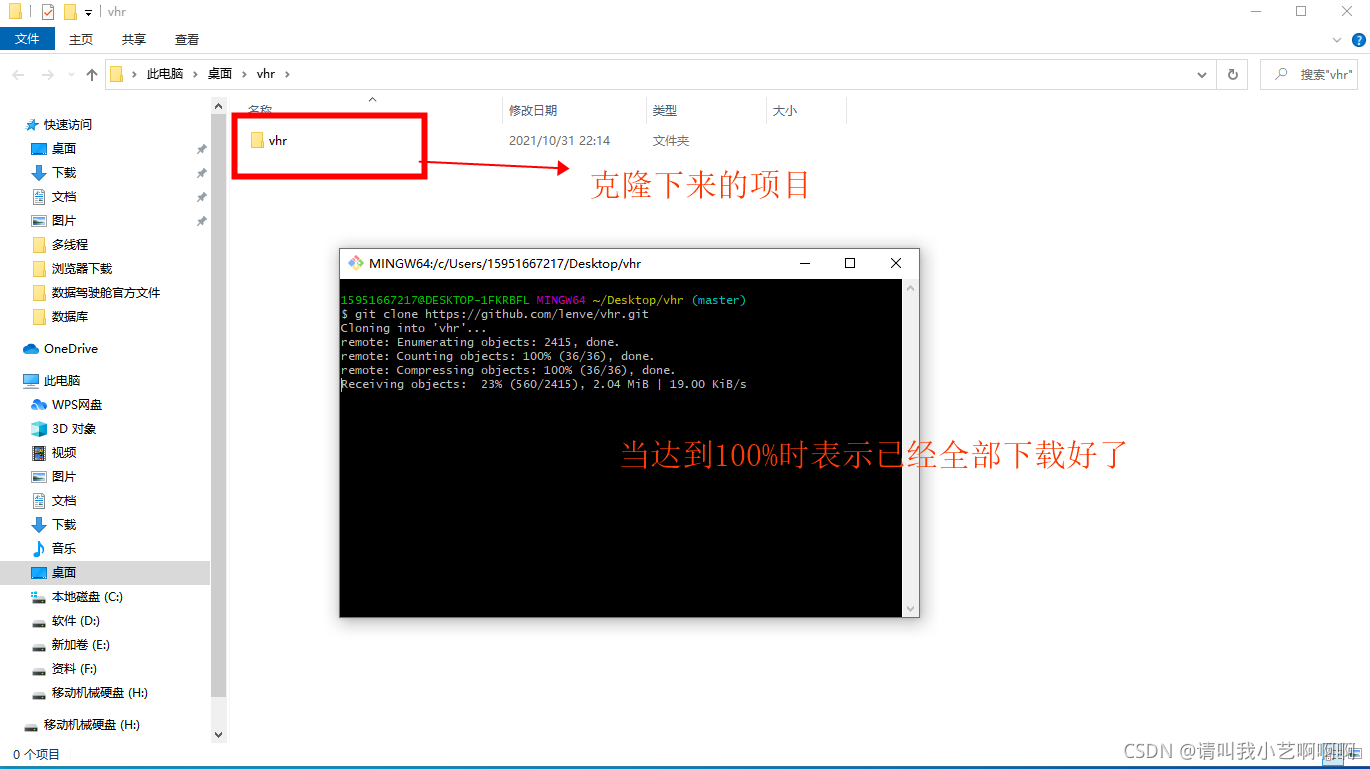
Task: Maximize the MINGW64 Git Bash window
Action: [850, 263]
